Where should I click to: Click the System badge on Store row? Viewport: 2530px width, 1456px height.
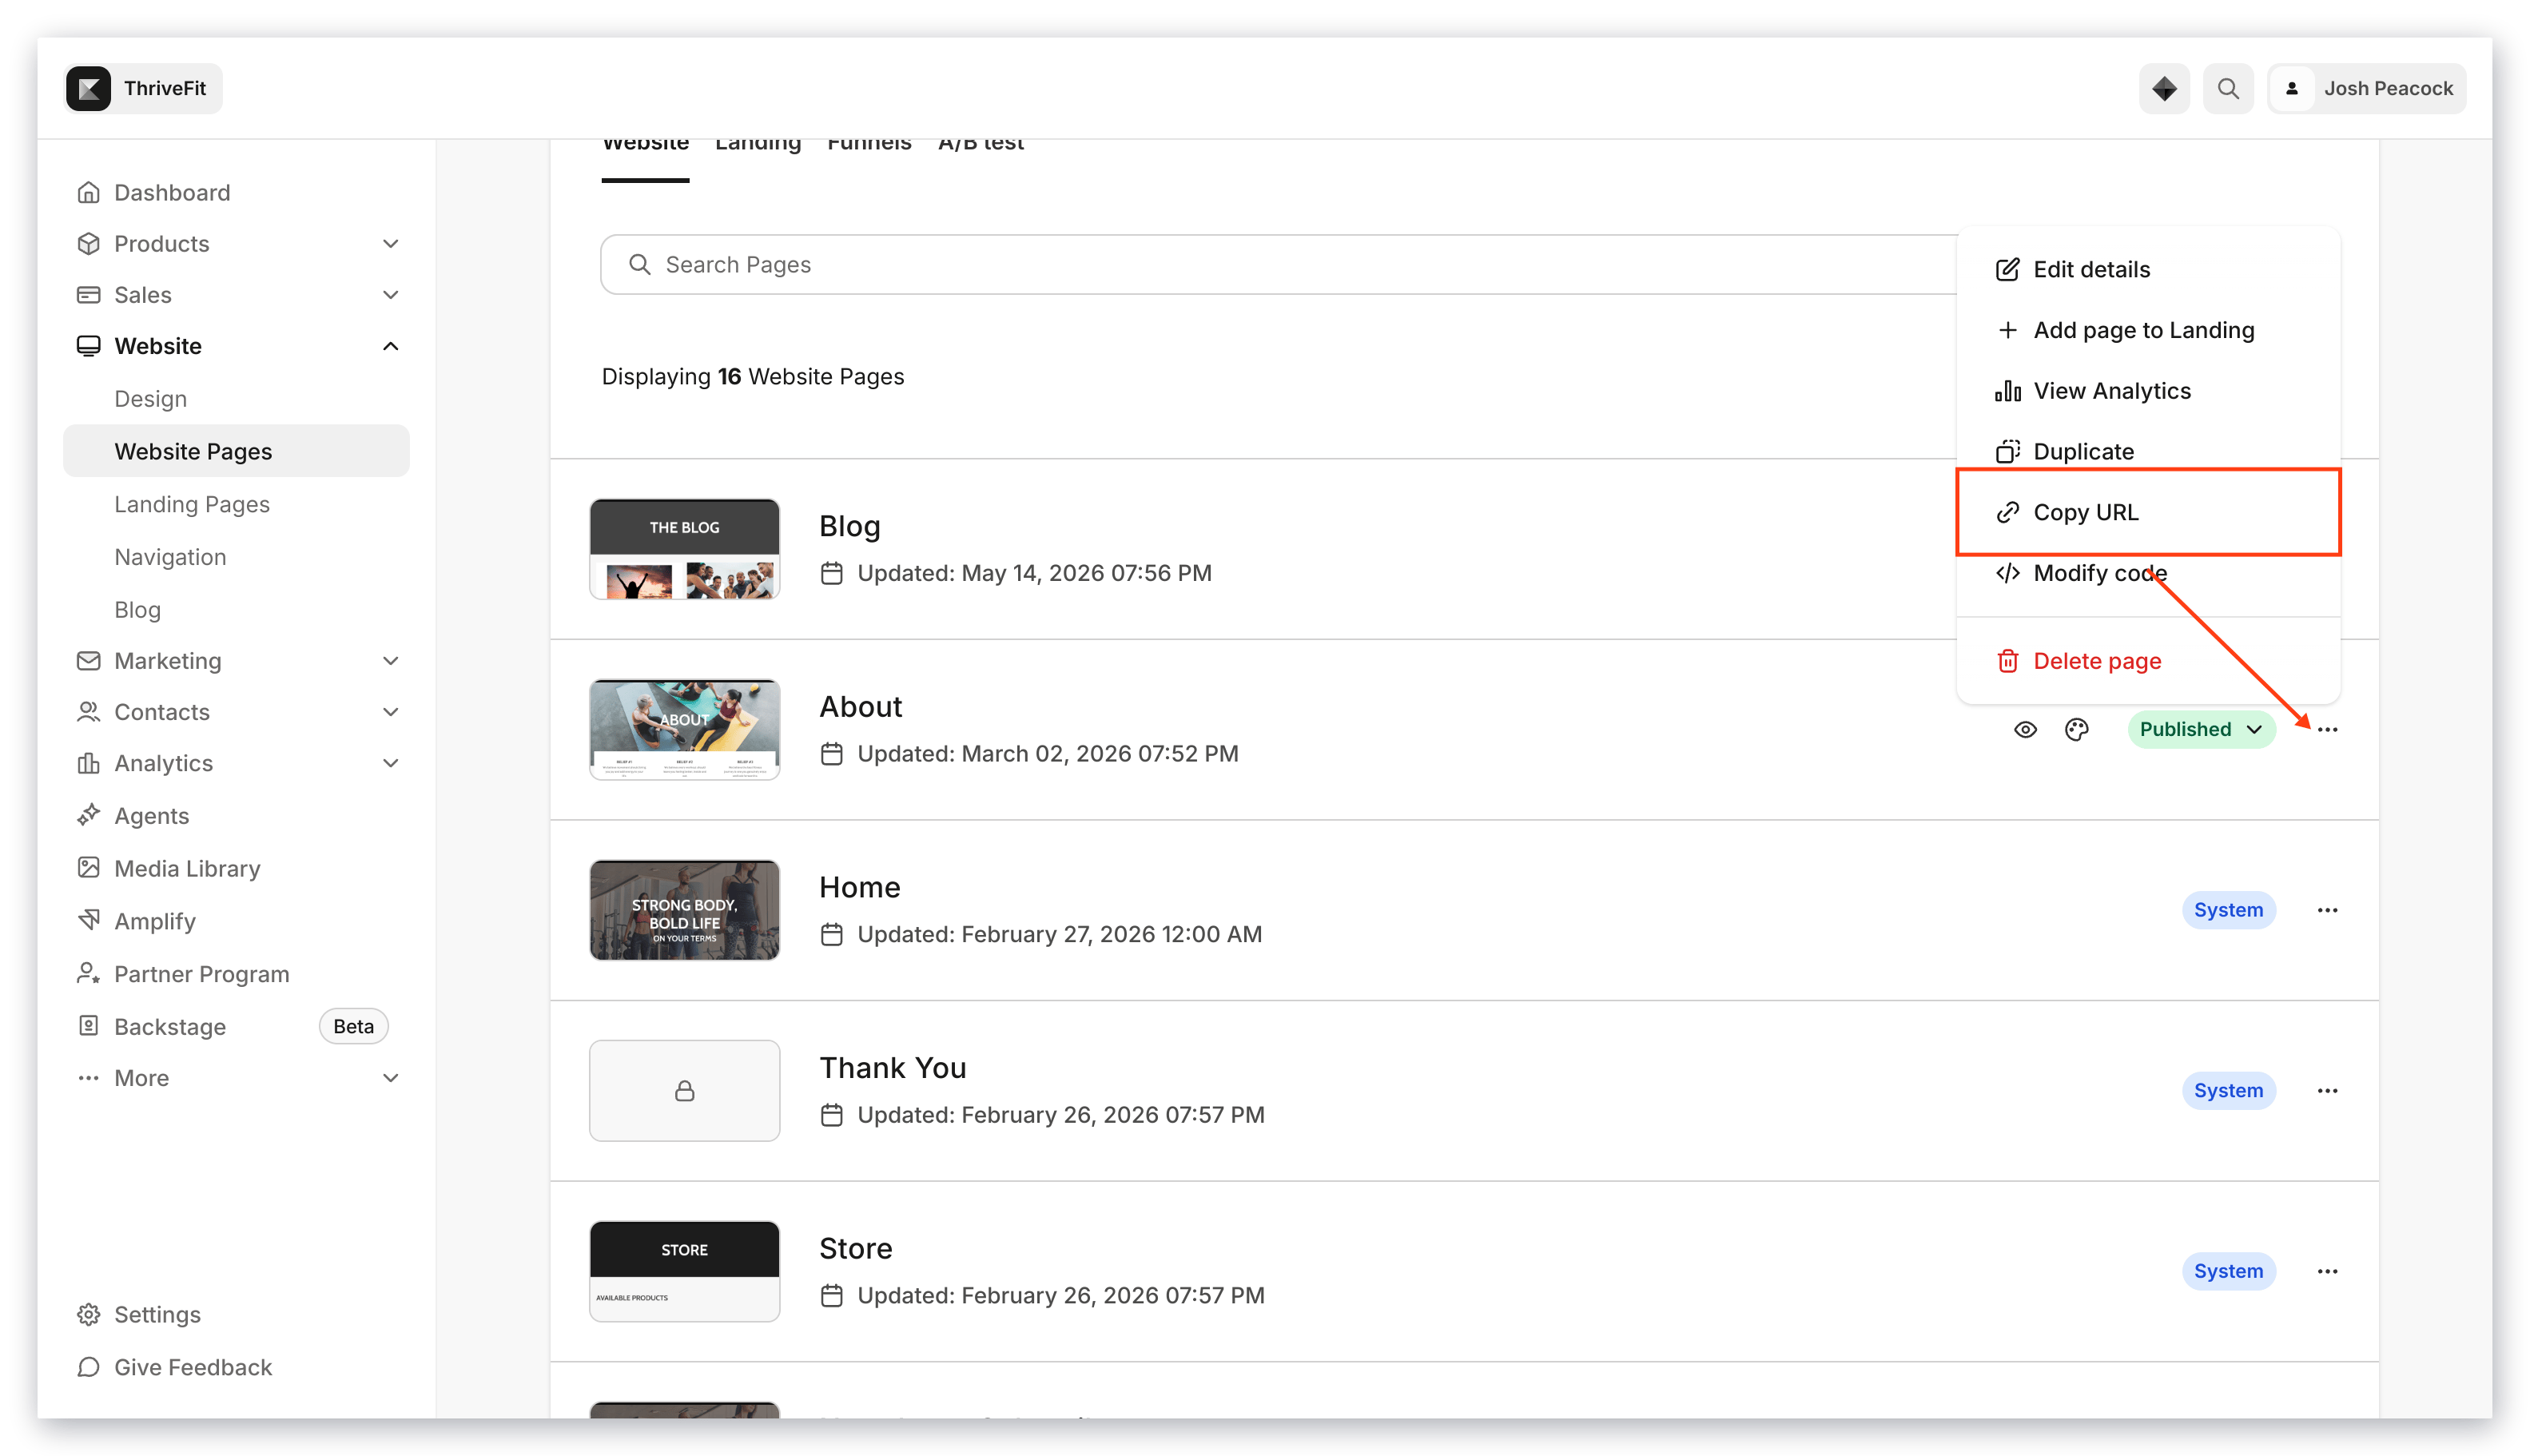tap(2228, 1271)
